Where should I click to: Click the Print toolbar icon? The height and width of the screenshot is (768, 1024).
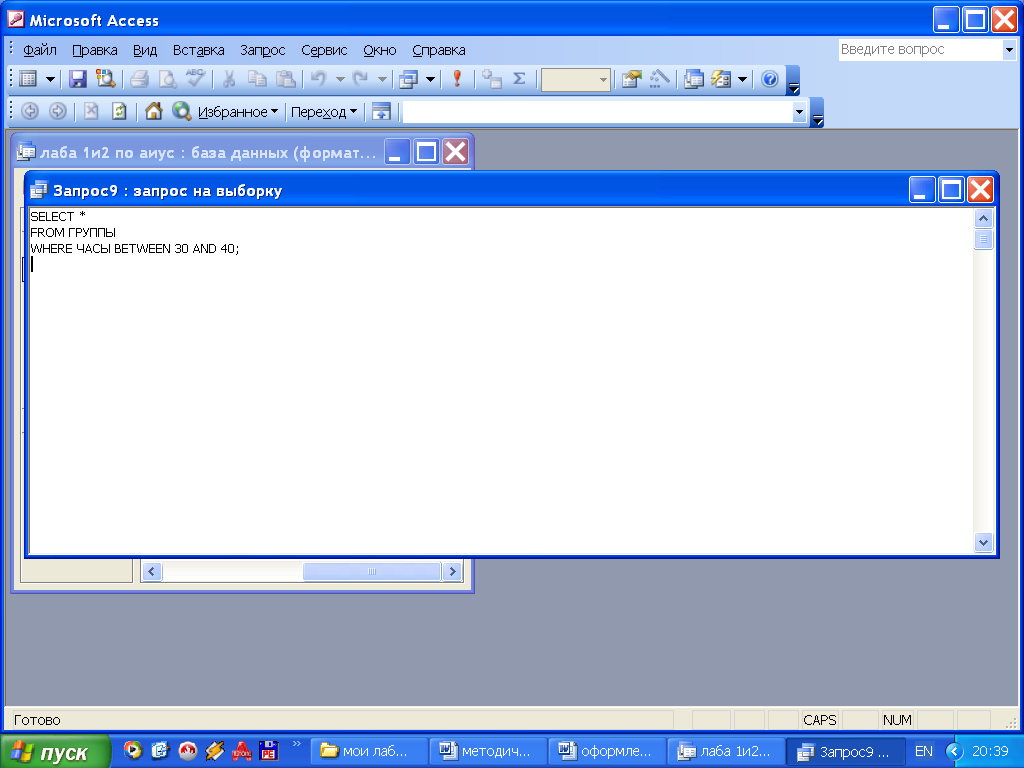coord(139,80)
